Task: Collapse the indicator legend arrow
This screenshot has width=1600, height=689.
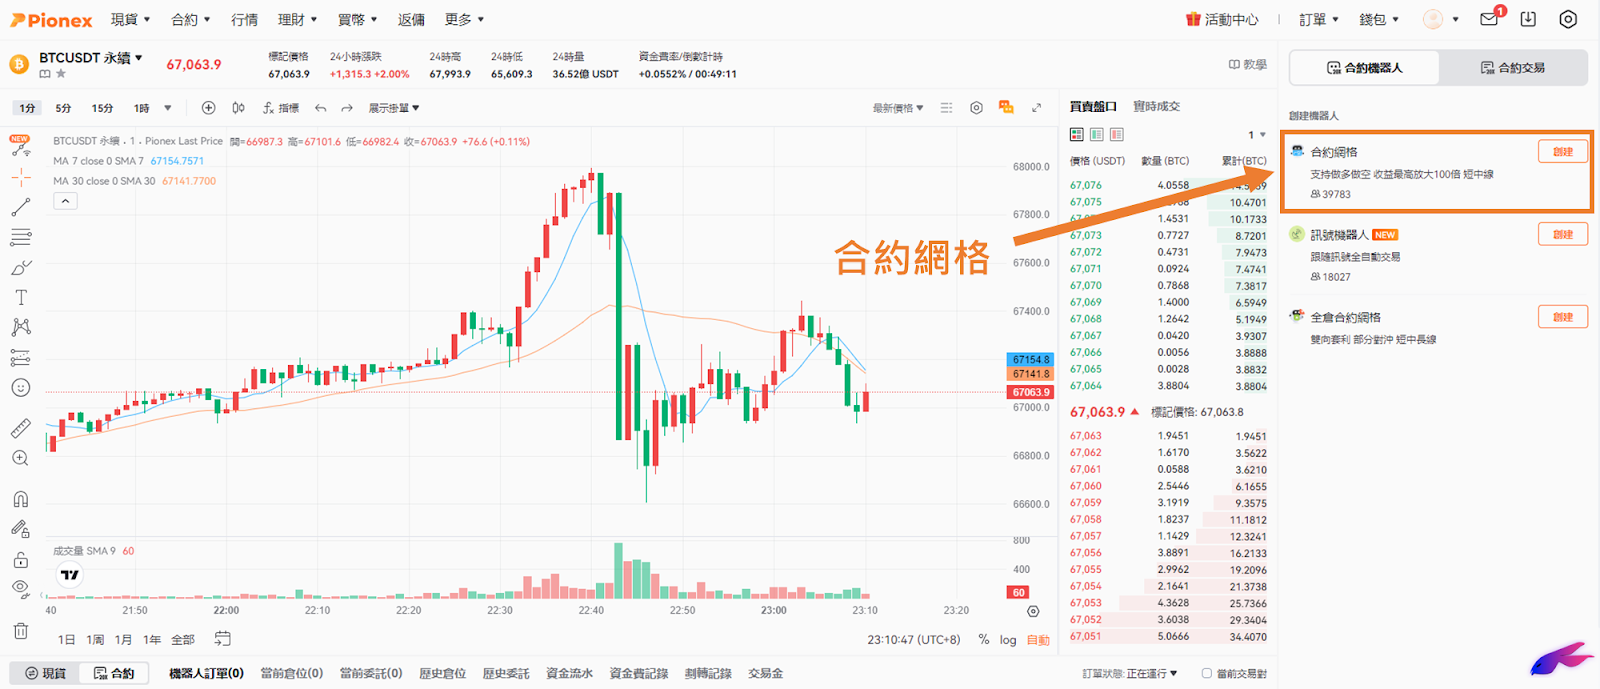Action: 65,201
